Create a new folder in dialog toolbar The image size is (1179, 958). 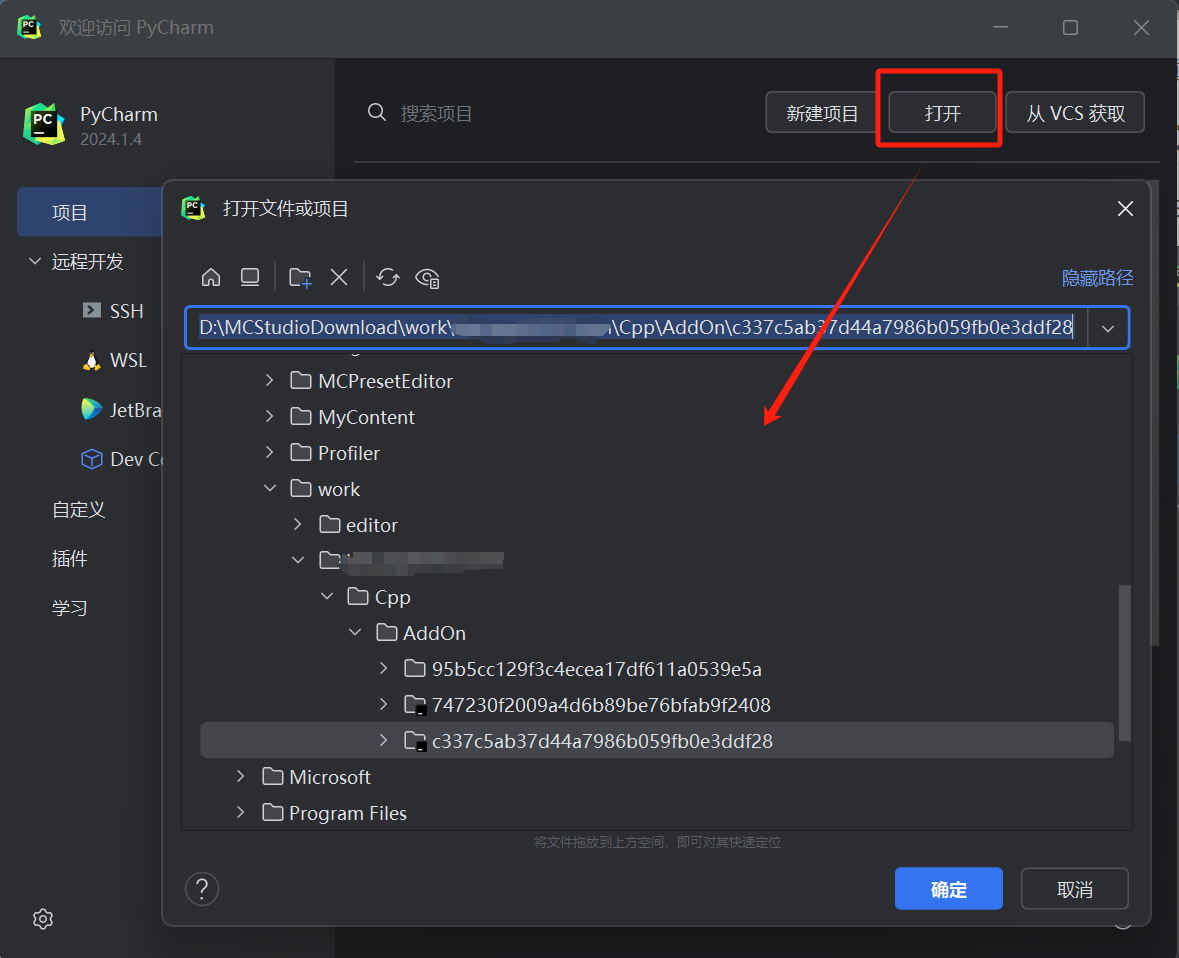click(300, 277)
